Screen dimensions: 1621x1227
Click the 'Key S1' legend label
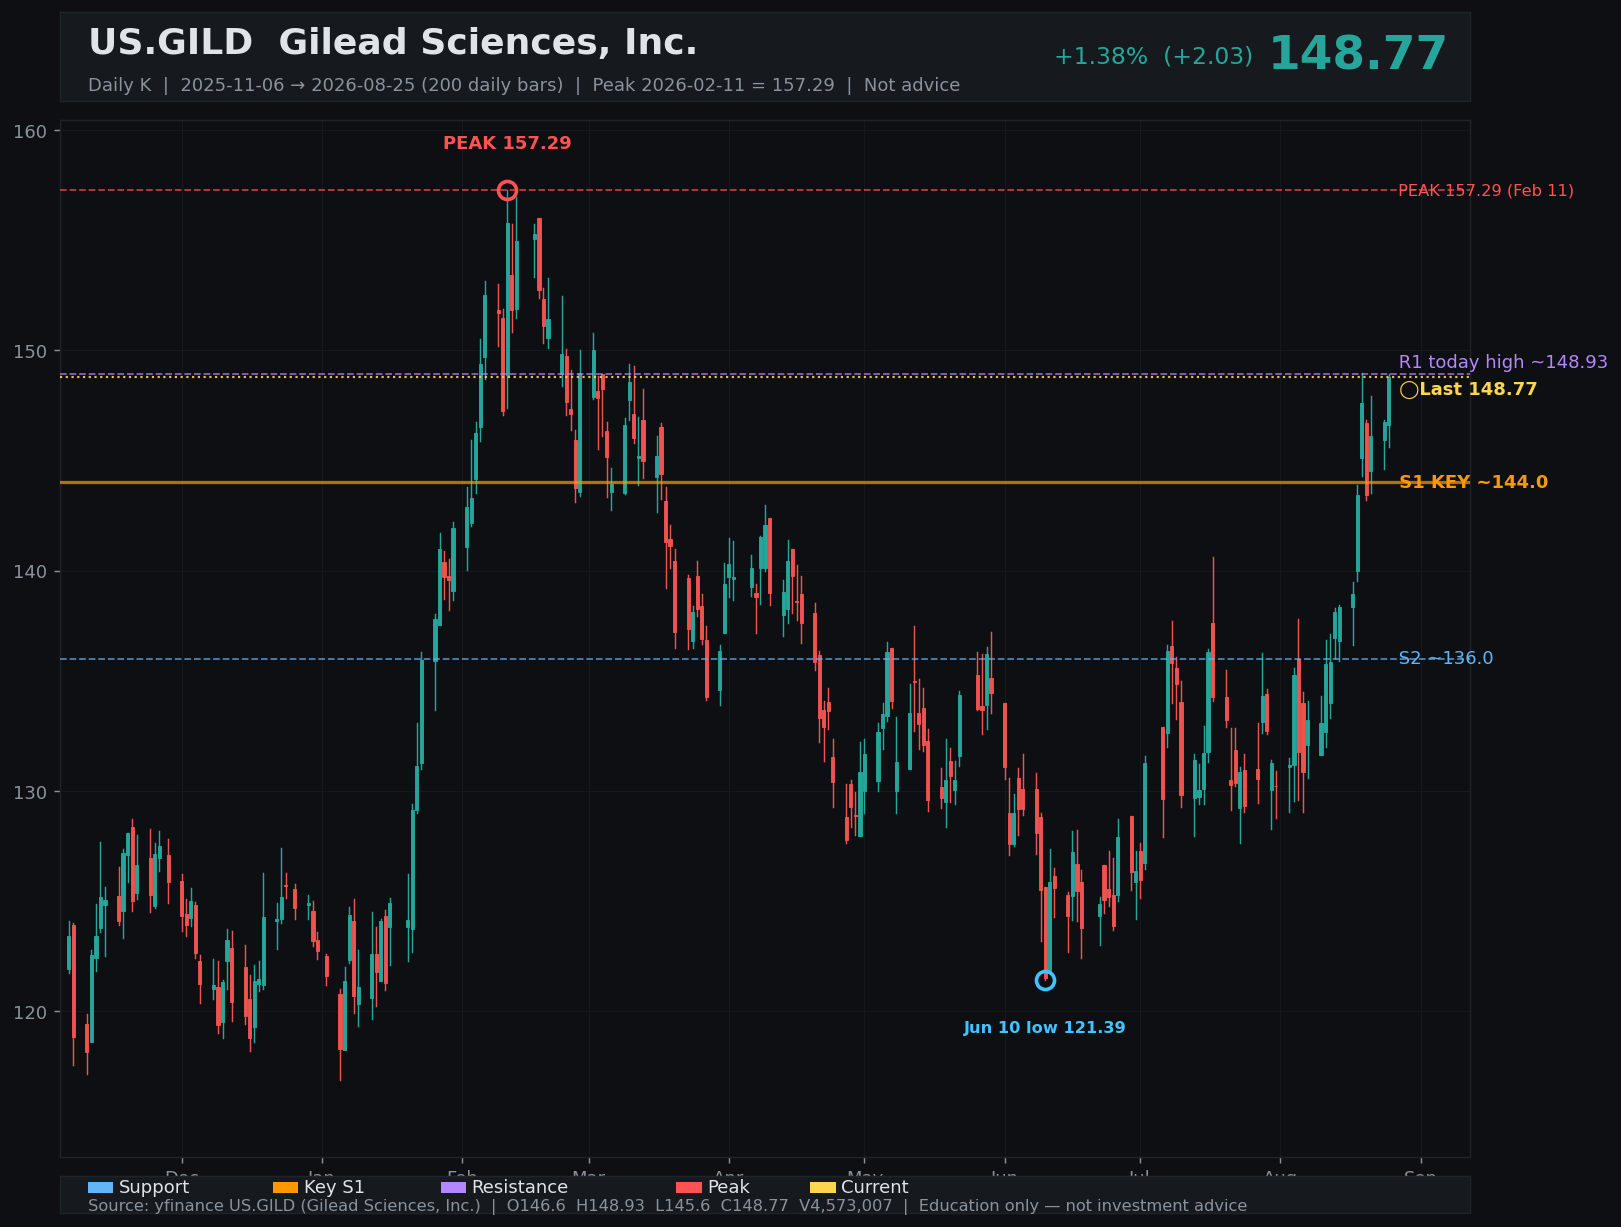(x=334, y=1187)
